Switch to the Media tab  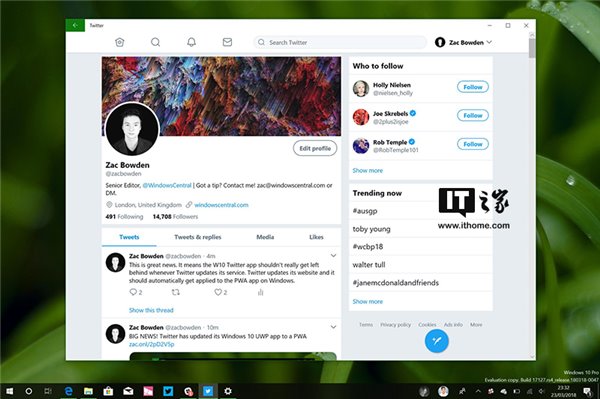(x=265, y=237)
